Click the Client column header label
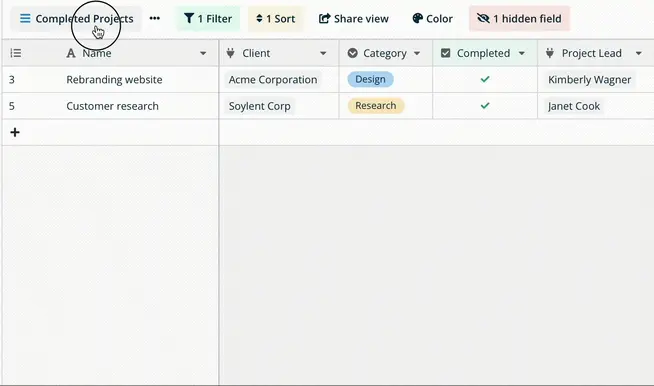This screenshot has width=654, height=386. point(256,53)
